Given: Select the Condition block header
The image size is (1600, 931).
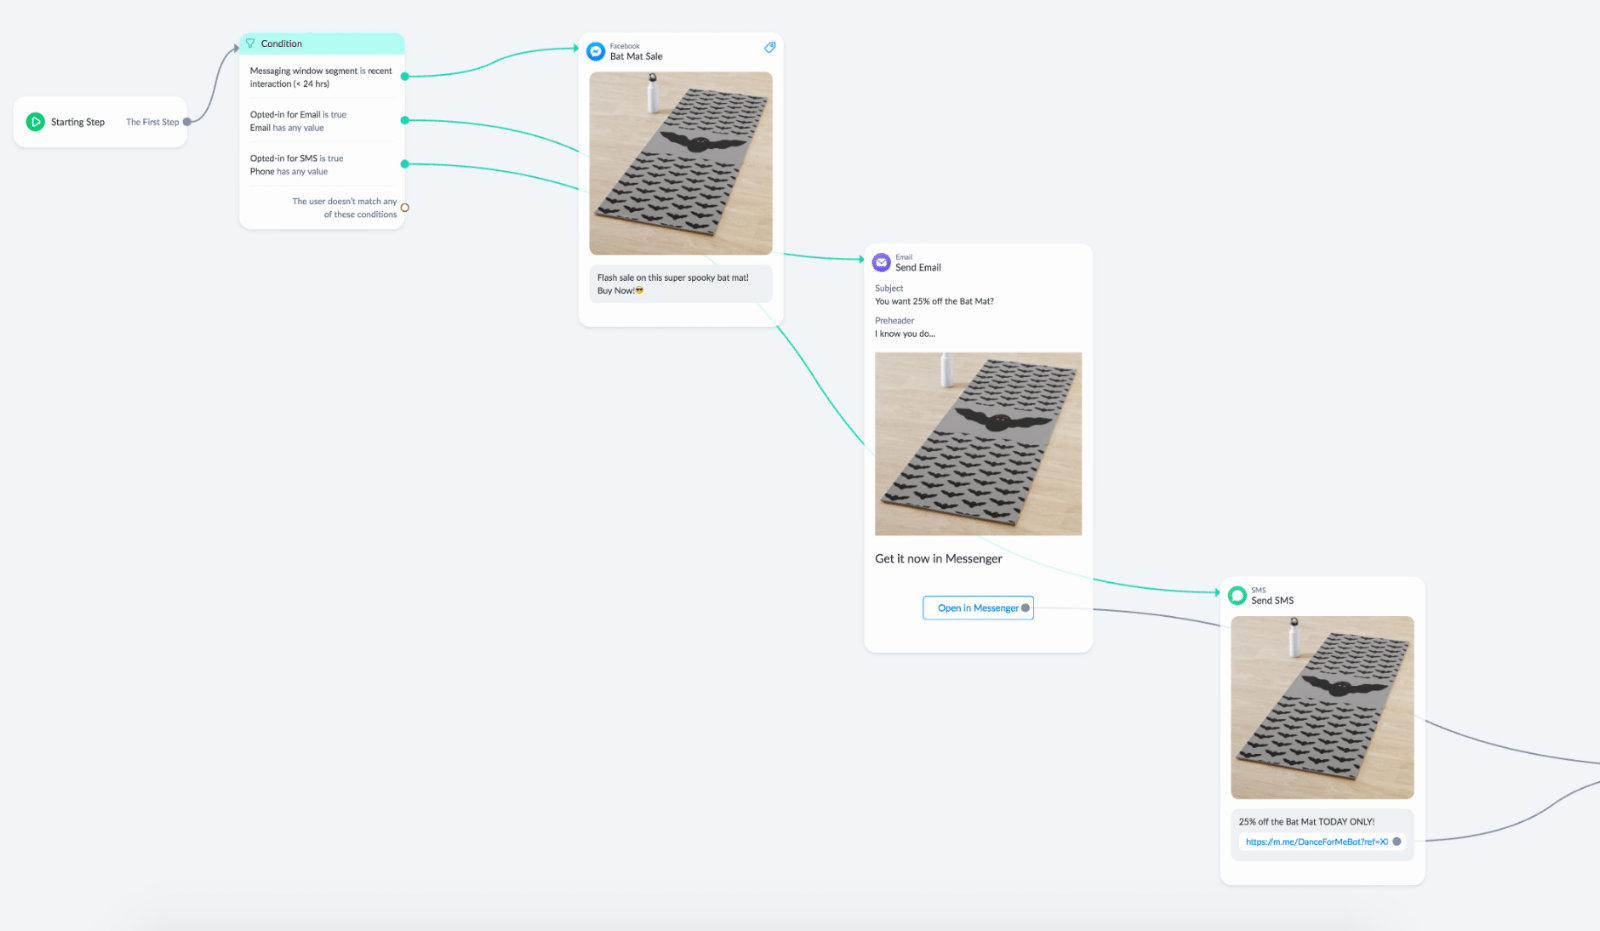Looking at the screenshot, I should click(x=322, y=44).
